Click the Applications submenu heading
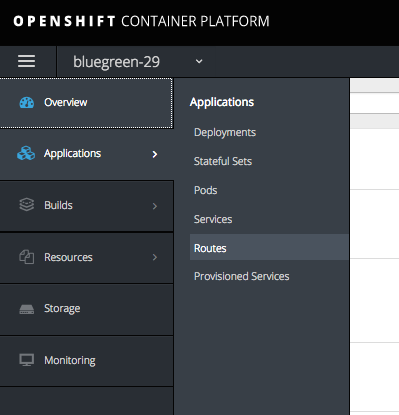399x415 pixels. pos(222,102)
